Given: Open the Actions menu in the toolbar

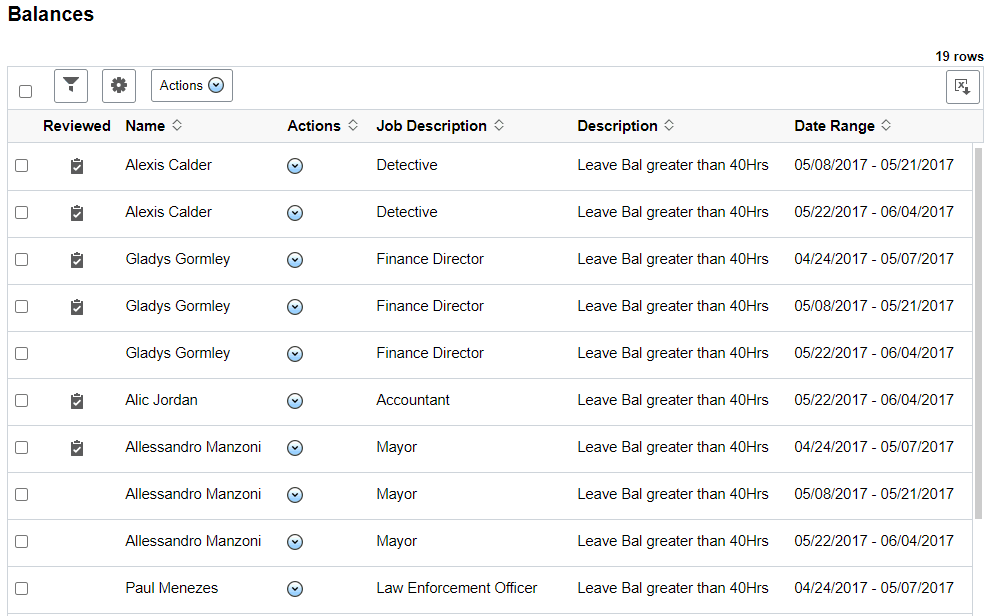Looking at the screenshot, I should pyautogui.click(x=191, y=85).
